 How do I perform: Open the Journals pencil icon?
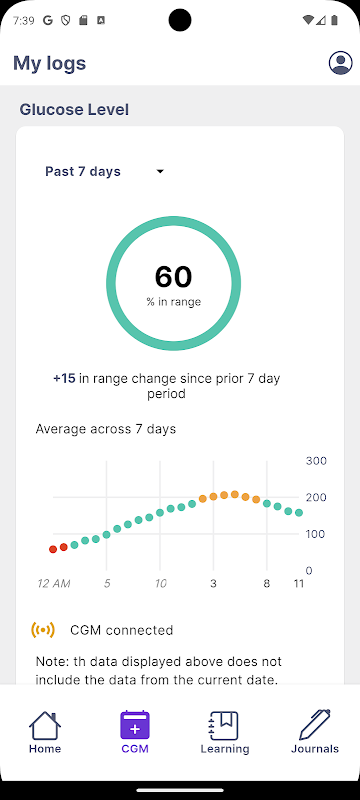point(315,724)
